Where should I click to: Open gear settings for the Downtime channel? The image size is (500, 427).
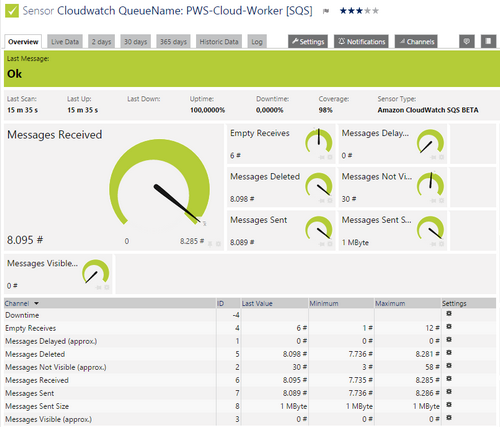click(x=449, y=314)
